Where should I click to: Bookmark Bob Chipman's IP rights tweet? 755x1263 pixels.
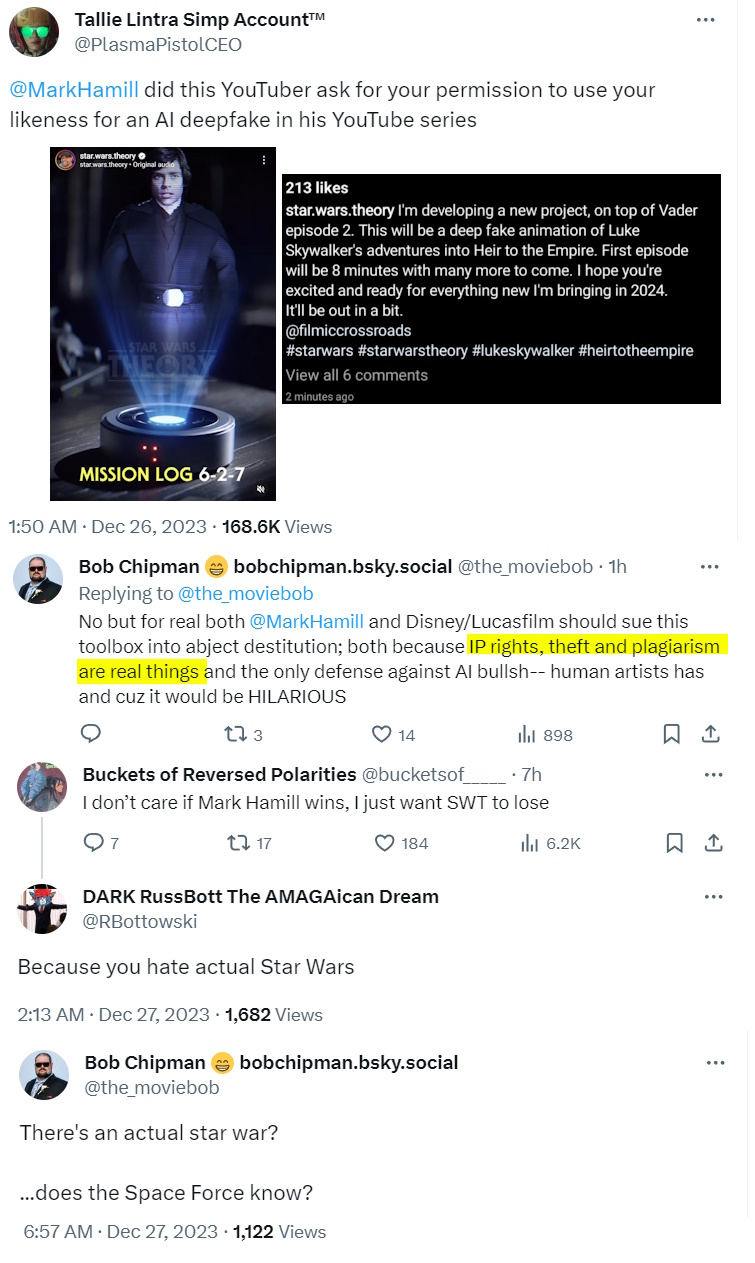[x=672, y=734]
